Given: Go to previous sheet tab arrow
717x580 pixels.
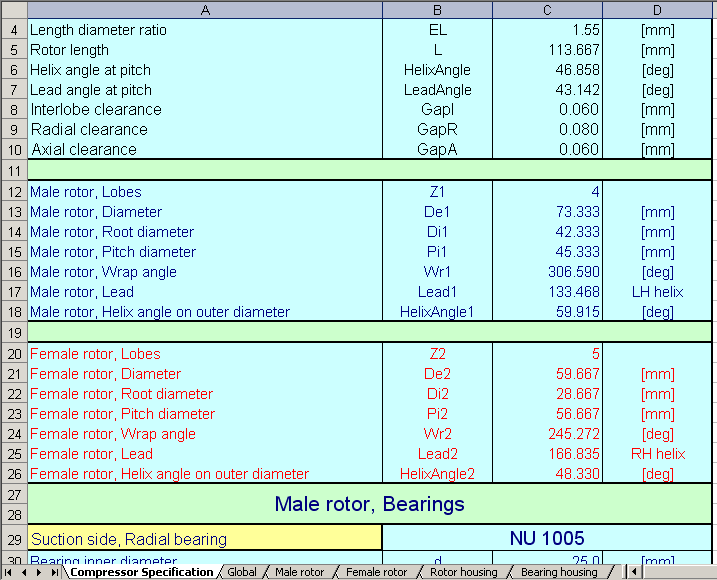Looking at the screenshot, I should (24, 572).
